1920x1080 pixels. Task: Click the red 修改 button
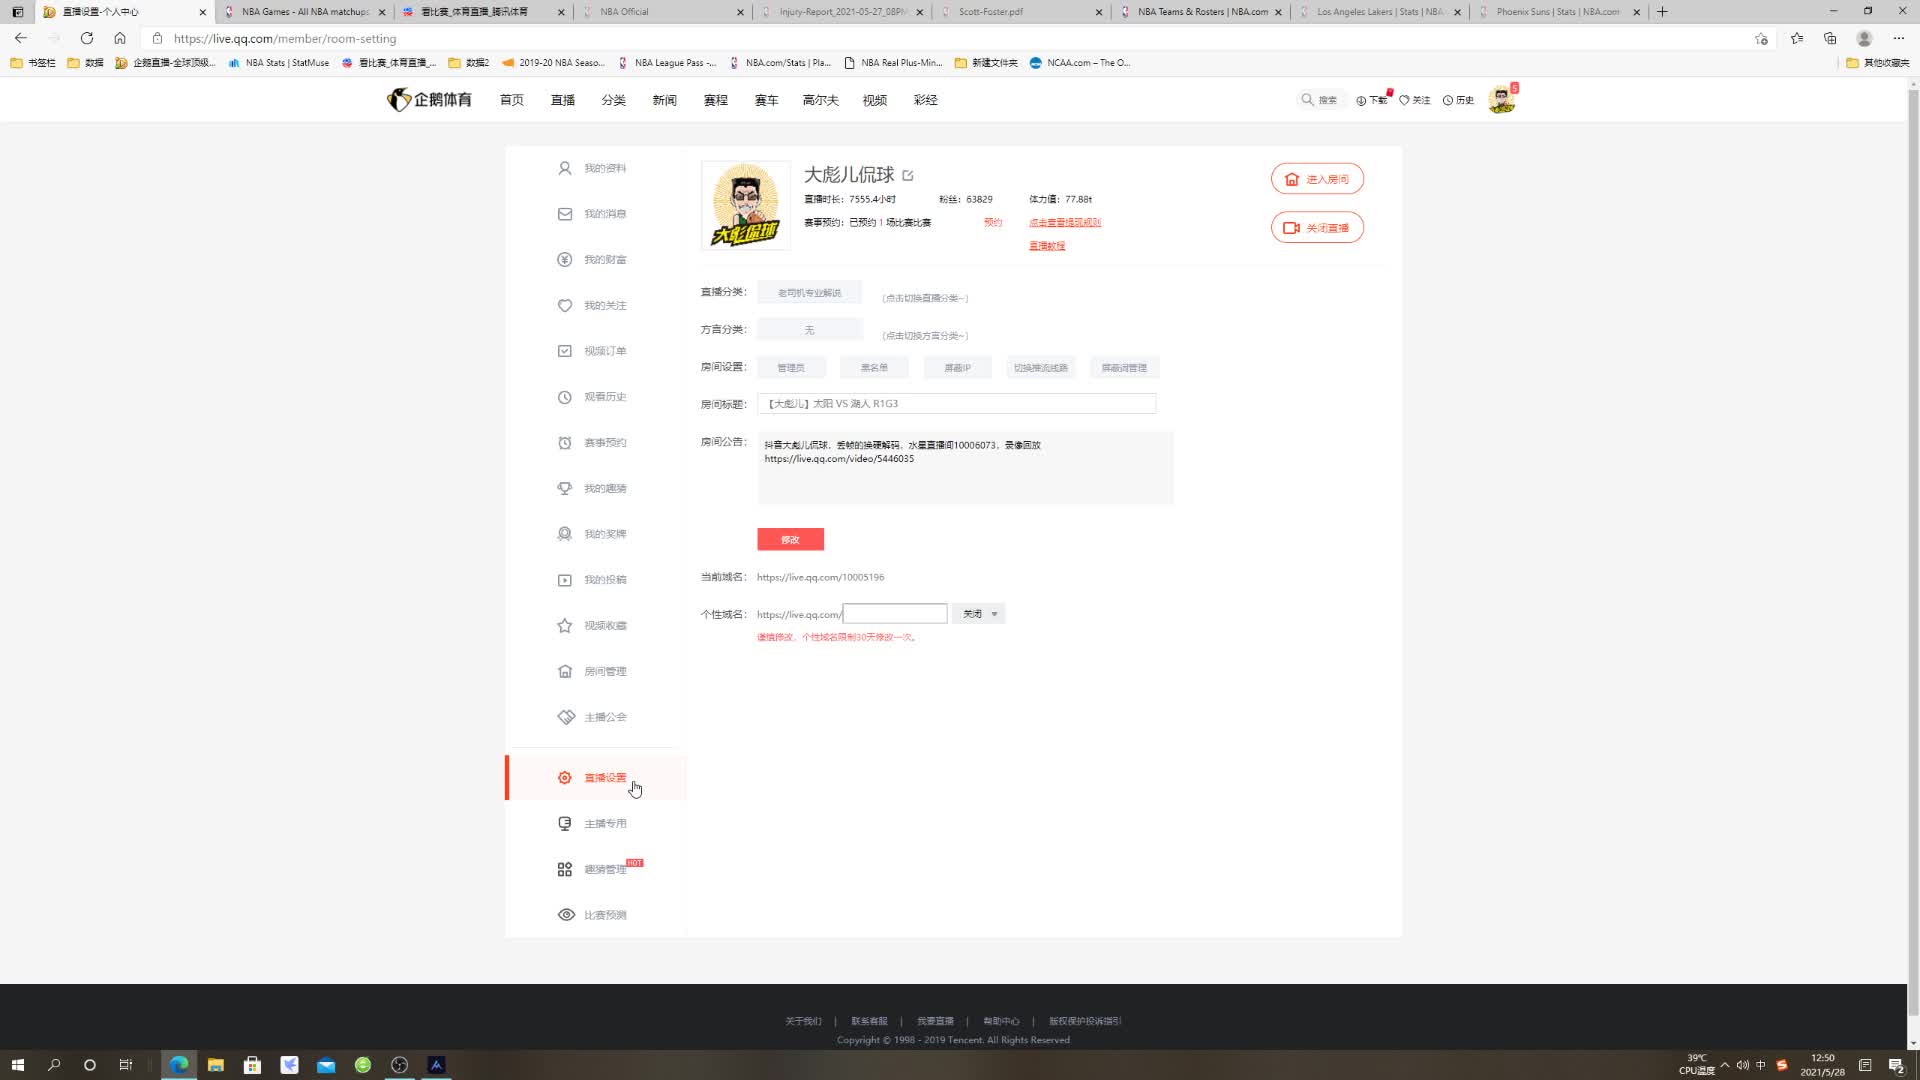tap(790, 540)
